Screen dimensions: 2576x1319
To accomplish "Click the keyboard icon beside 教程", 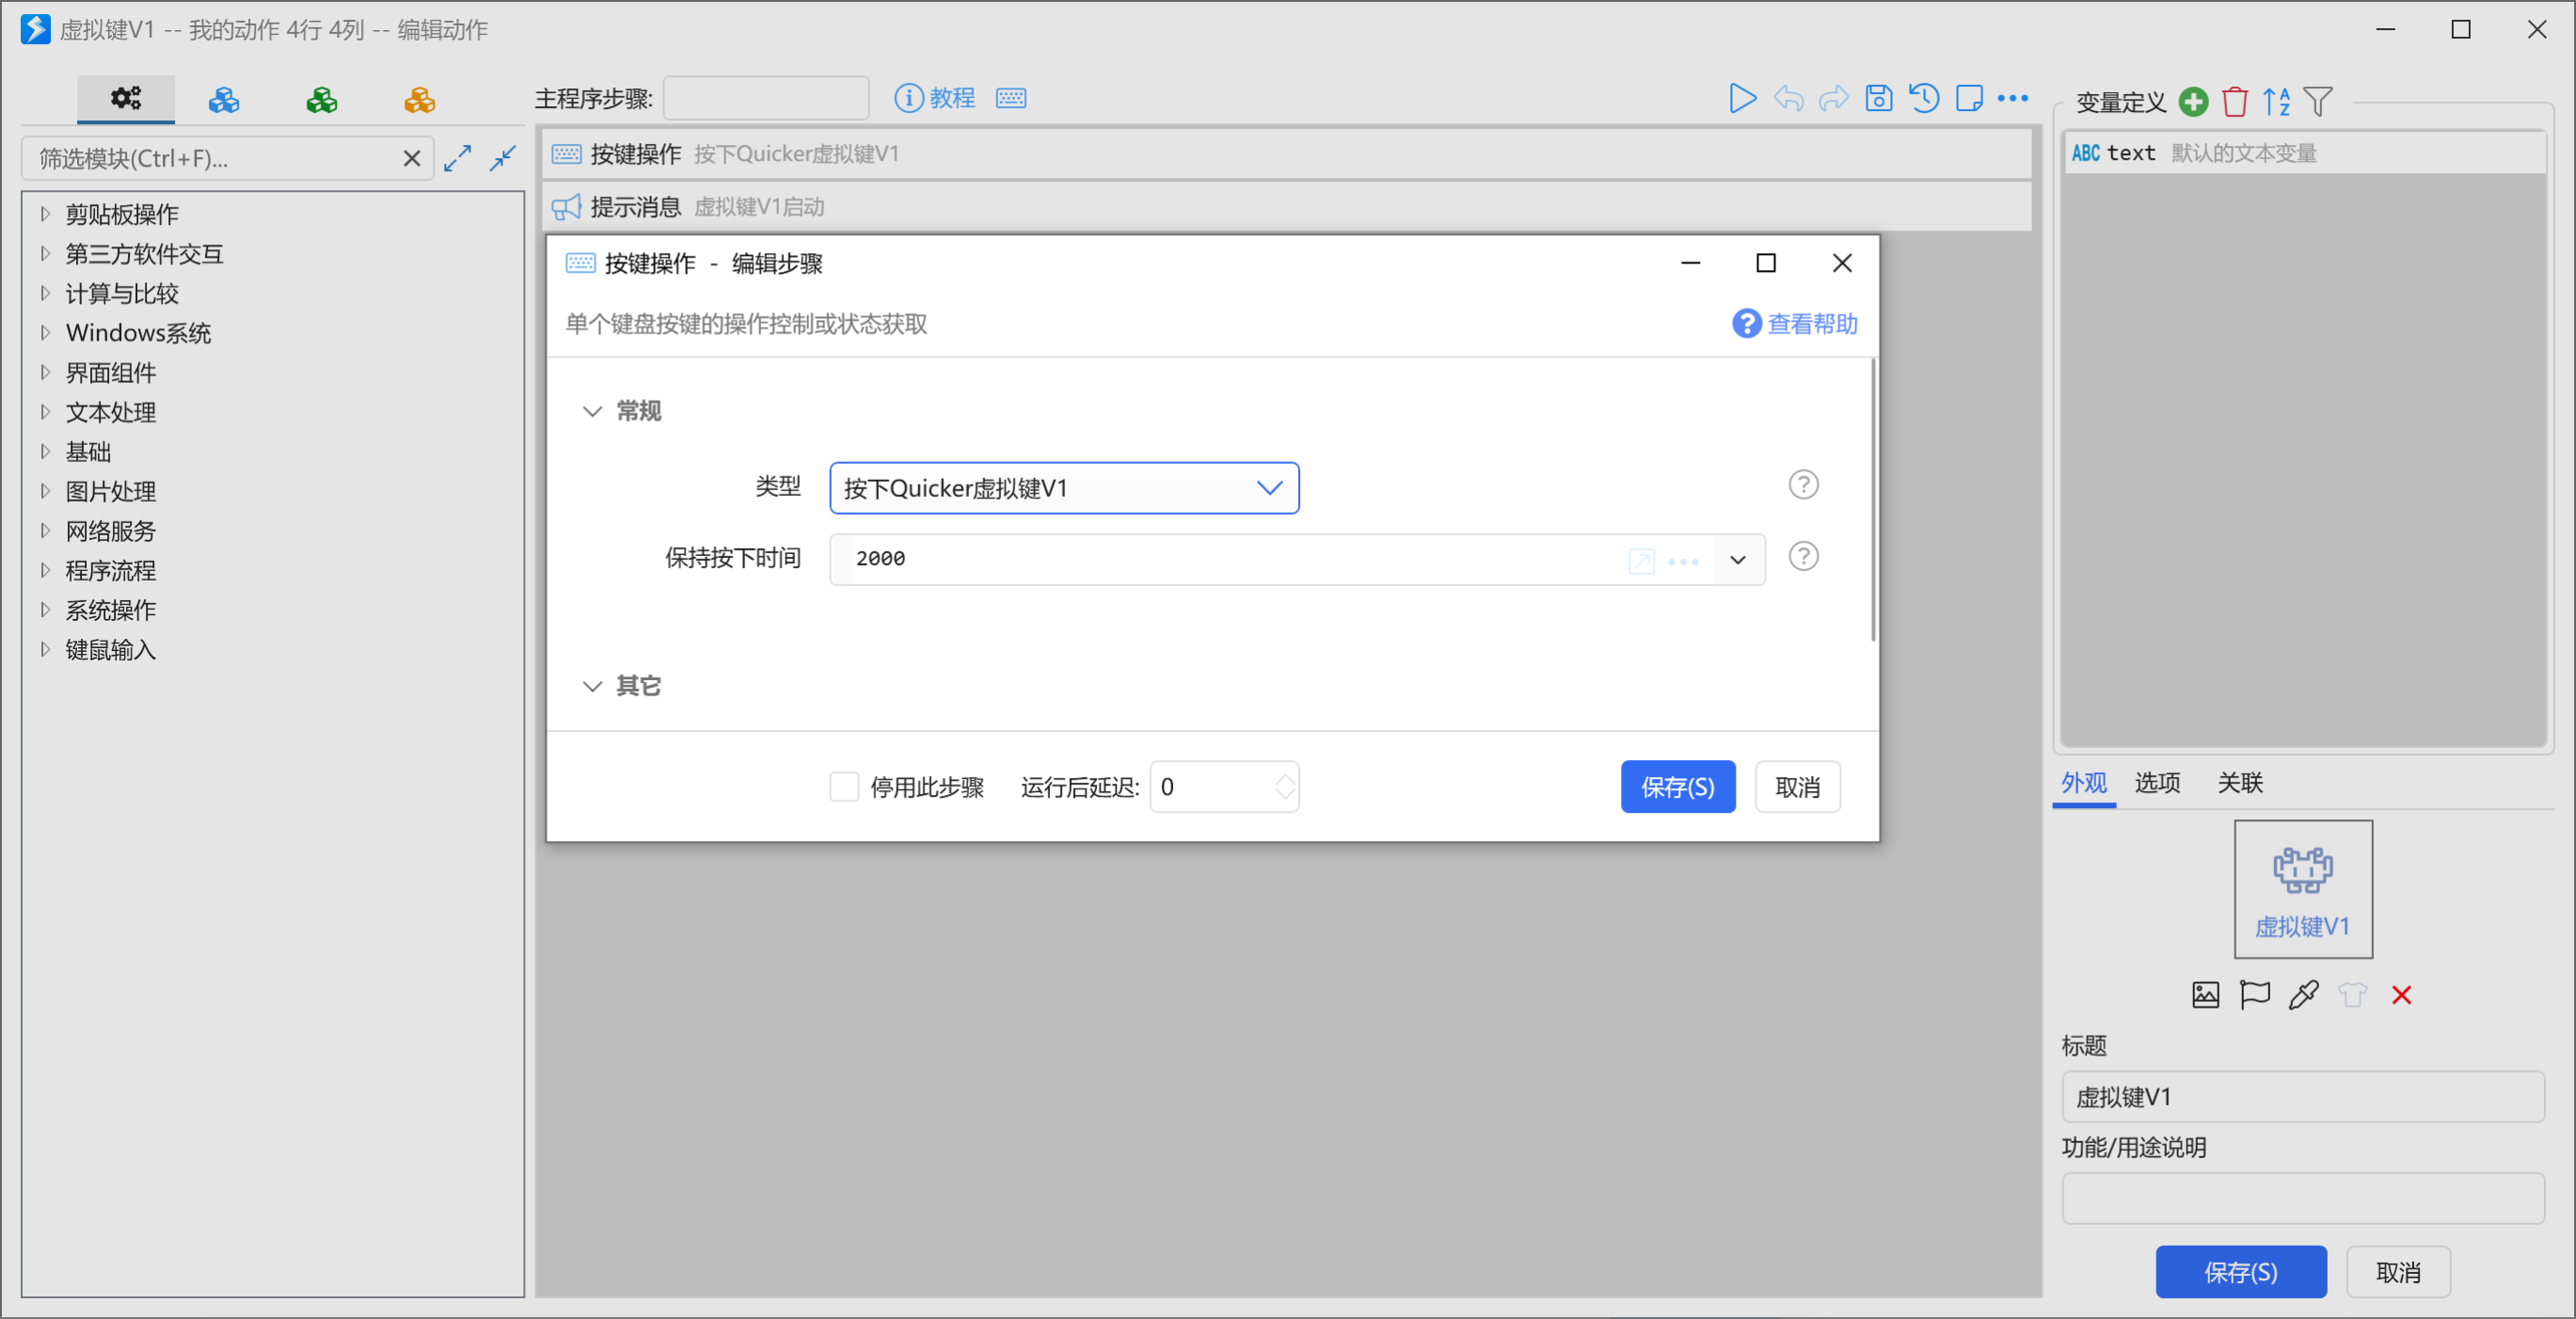I will point(1011,98).
